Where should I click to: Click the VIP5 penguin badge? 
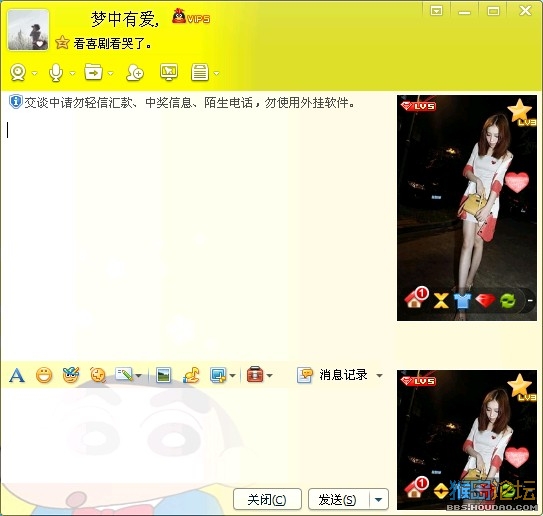point(191,17)
